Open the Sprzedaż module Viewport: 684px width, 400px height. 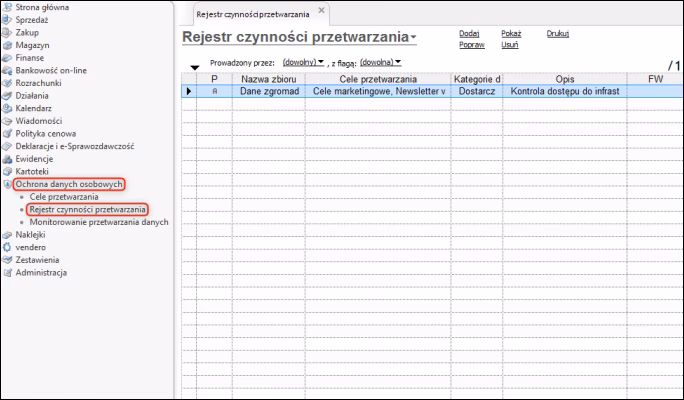tap(32, 20)
